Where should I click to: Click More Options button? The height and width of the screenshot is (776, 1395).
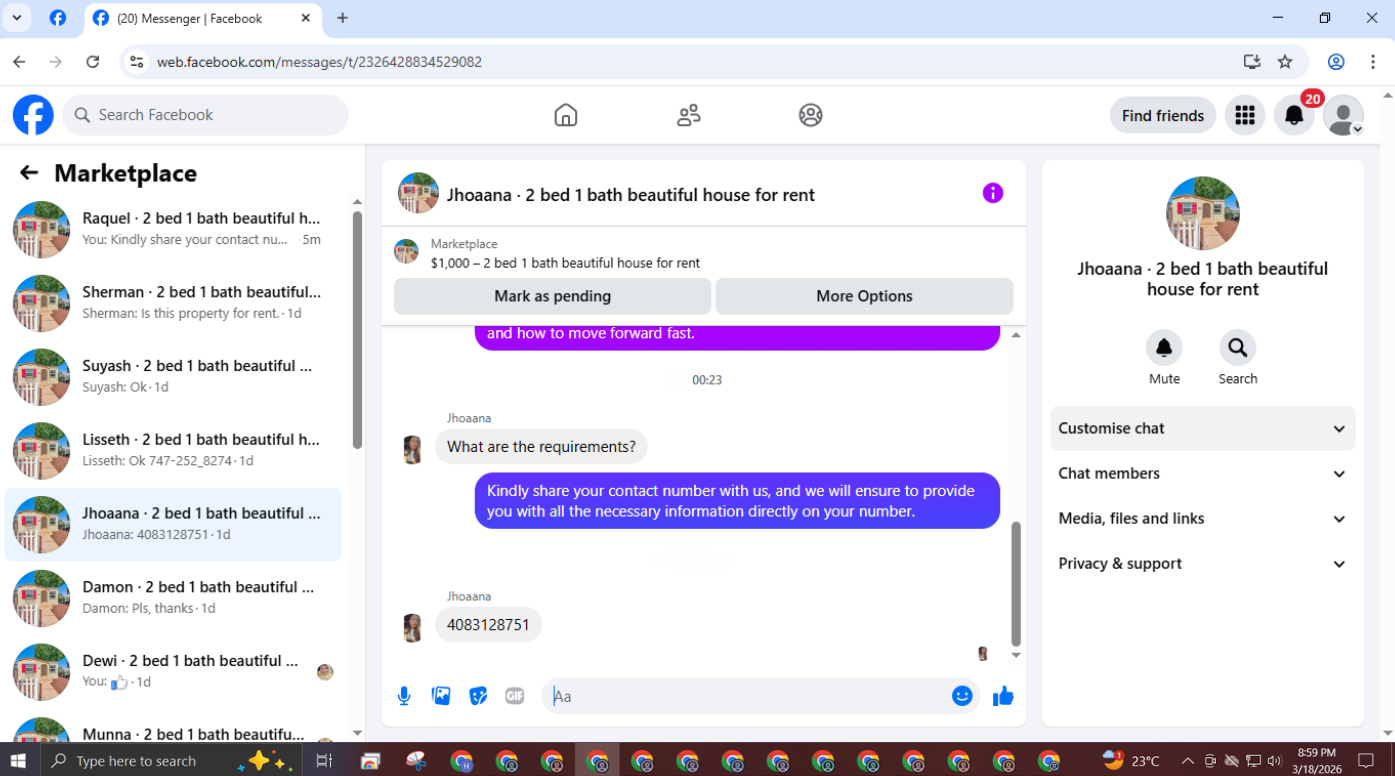[864, 296]
